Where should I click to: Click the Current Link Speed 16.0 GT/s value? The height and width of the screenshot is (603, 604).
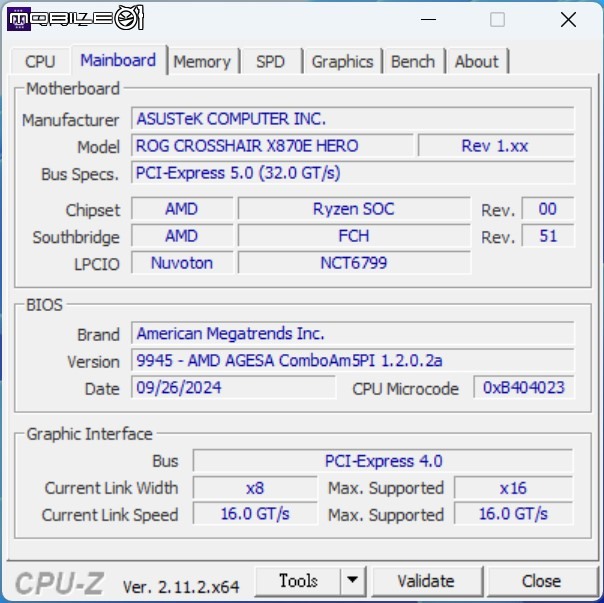[255, 514]
